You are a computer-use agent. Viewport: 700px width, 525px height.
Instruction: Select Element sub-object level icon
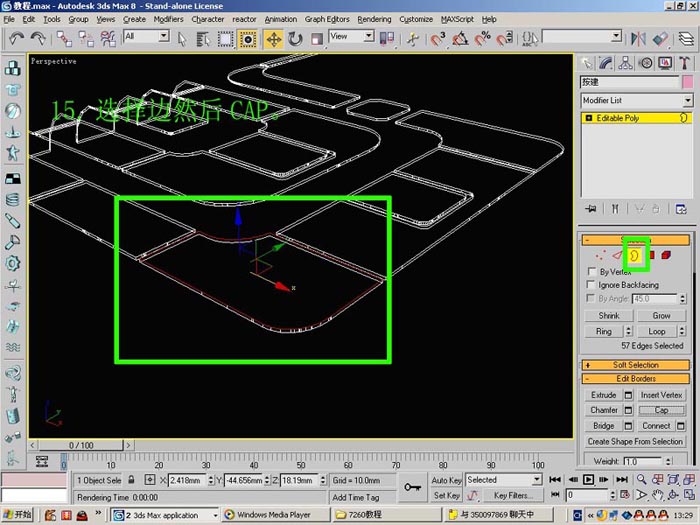click(x=666, y=255)
